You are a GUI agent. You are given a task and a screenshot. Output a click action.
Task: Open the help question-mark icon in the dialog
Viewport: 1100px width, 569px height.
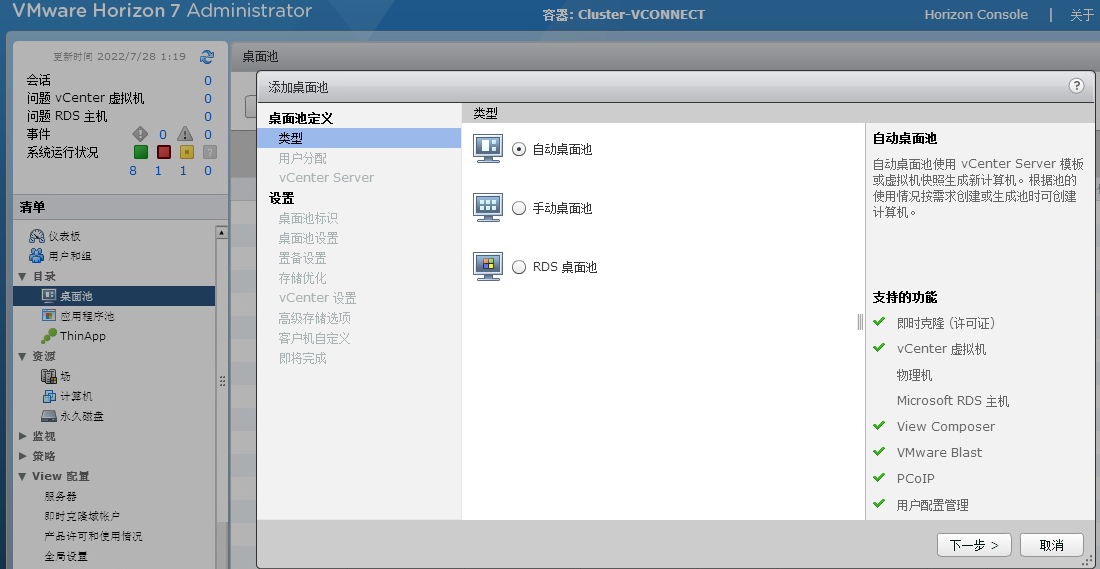[x=1076, y=86]
